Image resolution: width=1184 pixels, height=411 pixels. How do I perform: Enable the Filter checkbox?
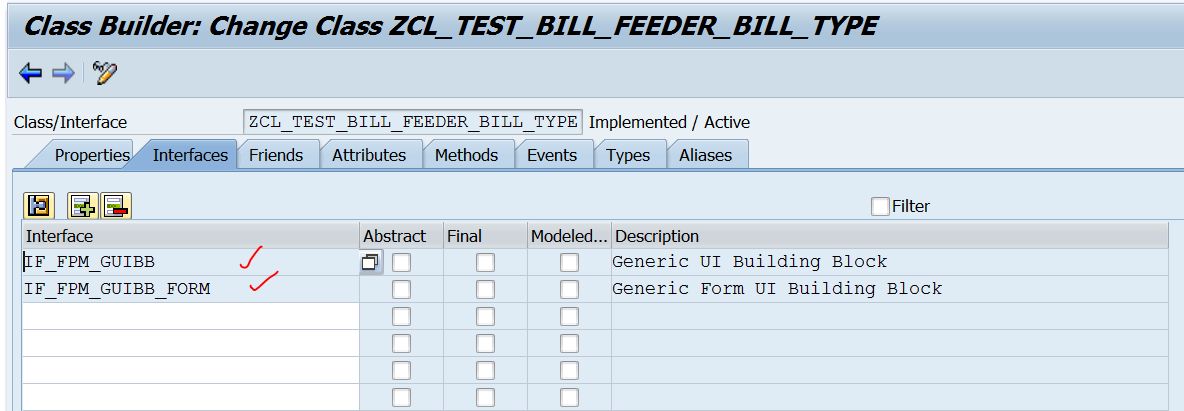(880, 206)
